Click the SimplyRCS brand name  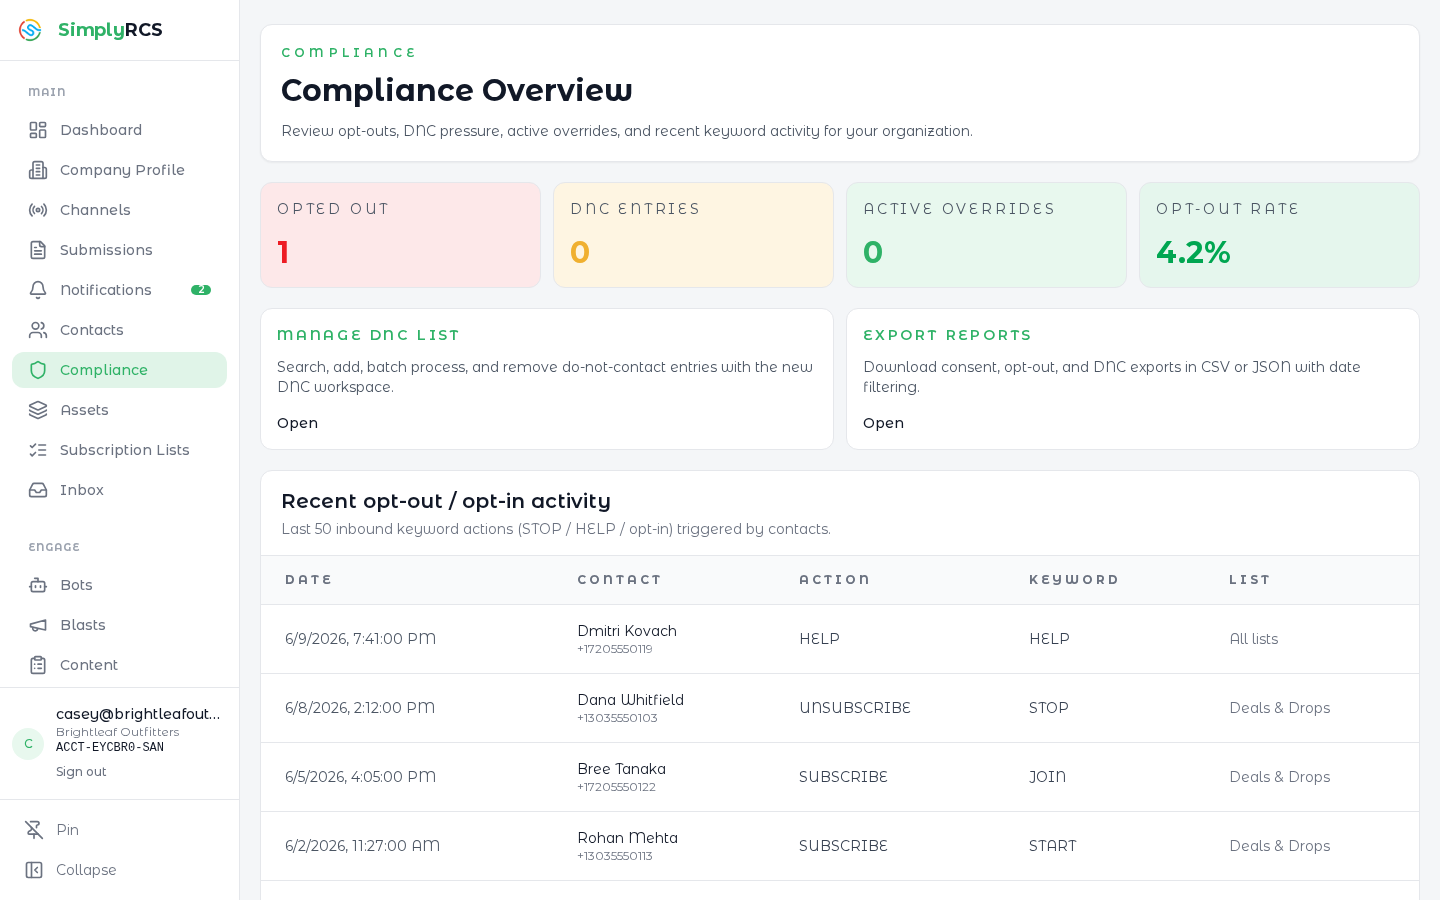[110, 30]
